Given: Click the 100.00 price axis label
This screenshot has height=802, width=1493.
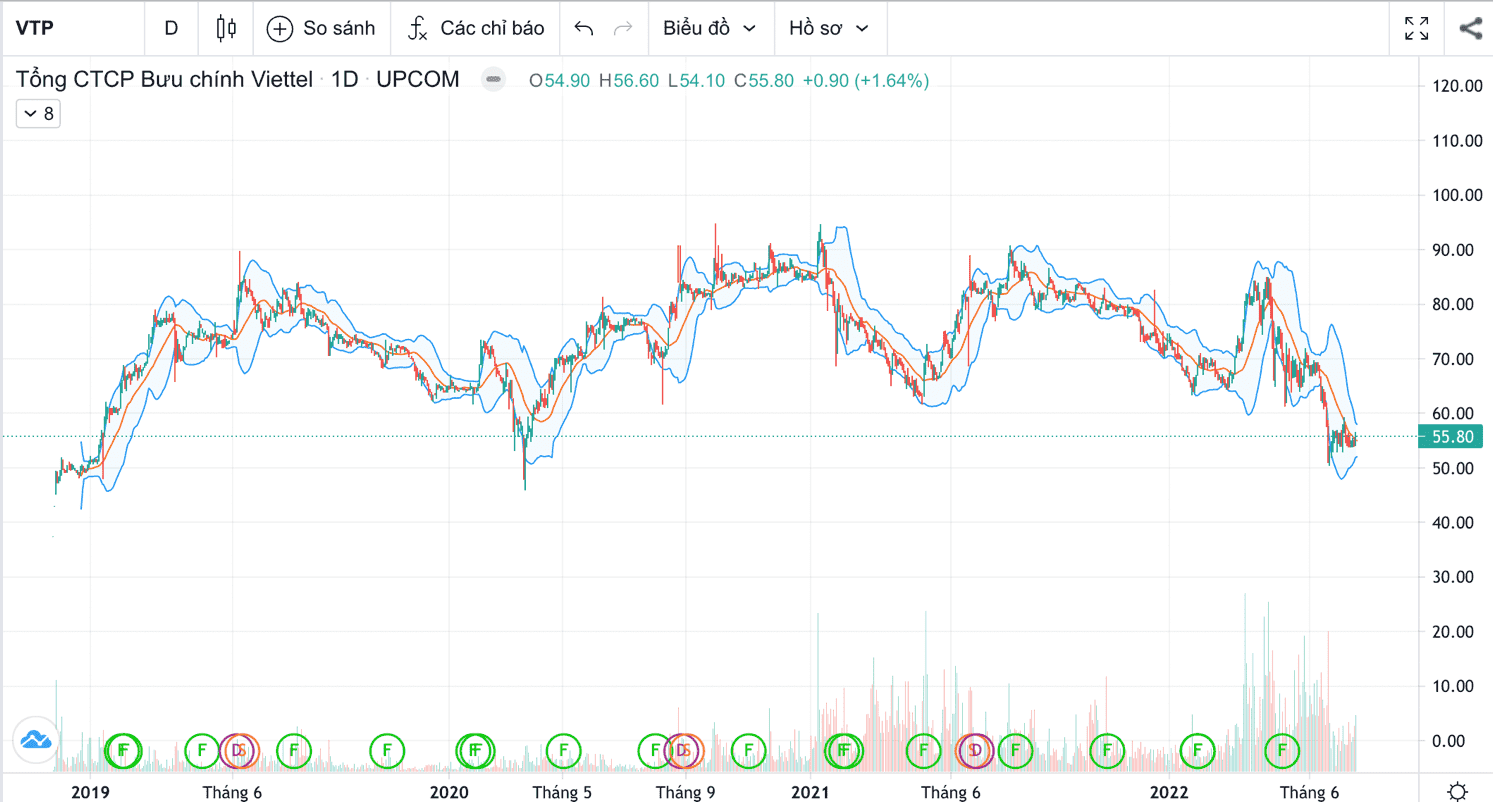Looking at the screenshot, I should click(x=1457, y=195).
